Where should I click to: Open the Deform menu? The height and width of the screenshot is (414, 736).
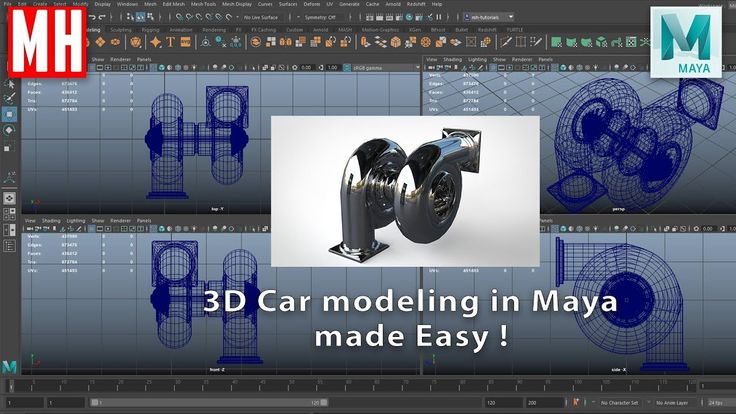coord(312,4)
